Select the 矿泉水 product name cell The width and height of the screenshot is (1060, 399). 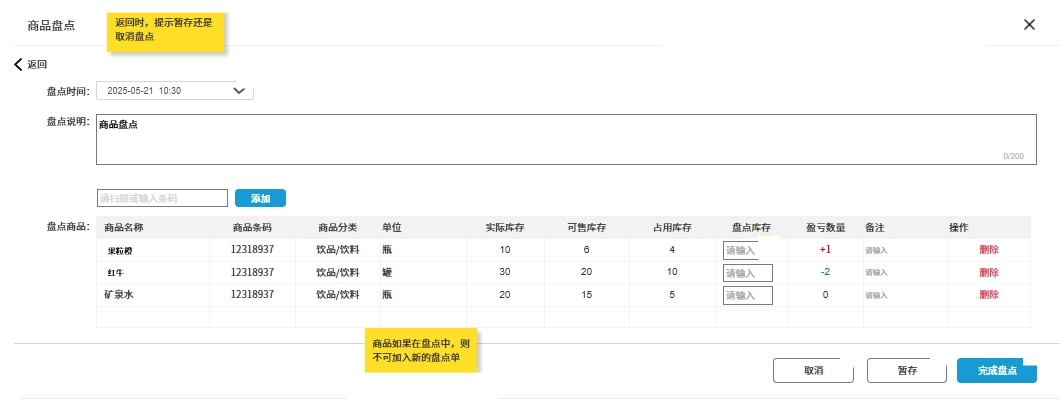point(118,295)
